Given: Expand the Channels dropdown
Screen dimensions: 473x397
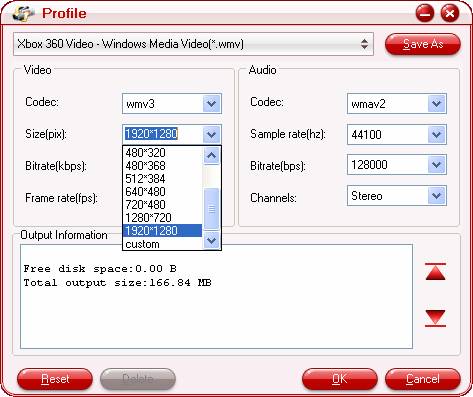Looking at the screenshot, I should tap(437, 196).
